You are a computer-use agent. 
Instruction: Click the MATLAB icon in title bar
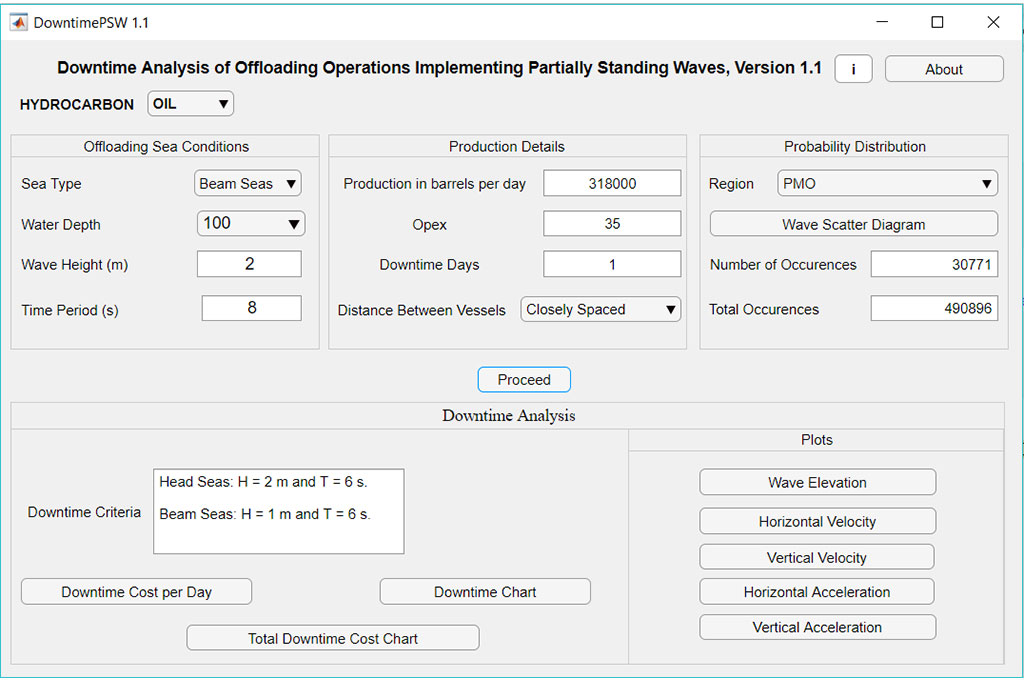click(19, 22)
